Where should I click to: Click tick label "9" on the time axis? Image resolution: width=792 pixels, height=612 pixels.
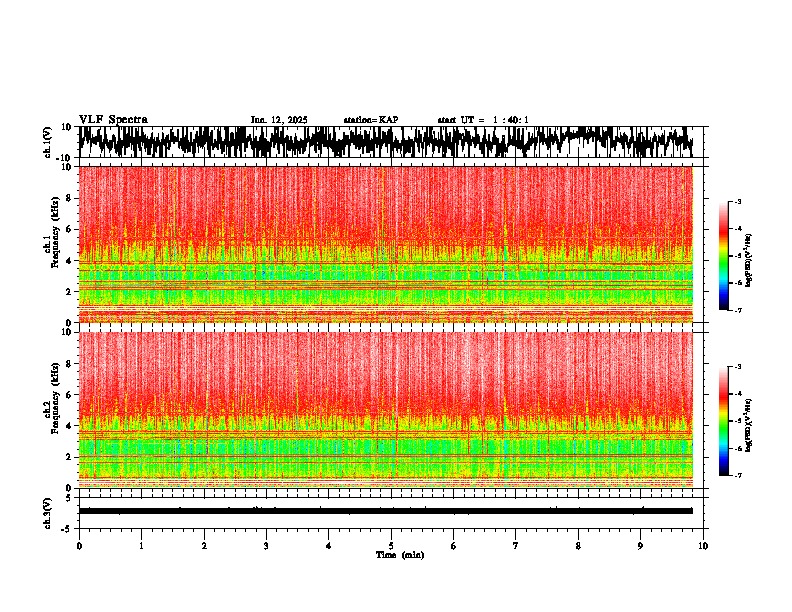point(640,546)
